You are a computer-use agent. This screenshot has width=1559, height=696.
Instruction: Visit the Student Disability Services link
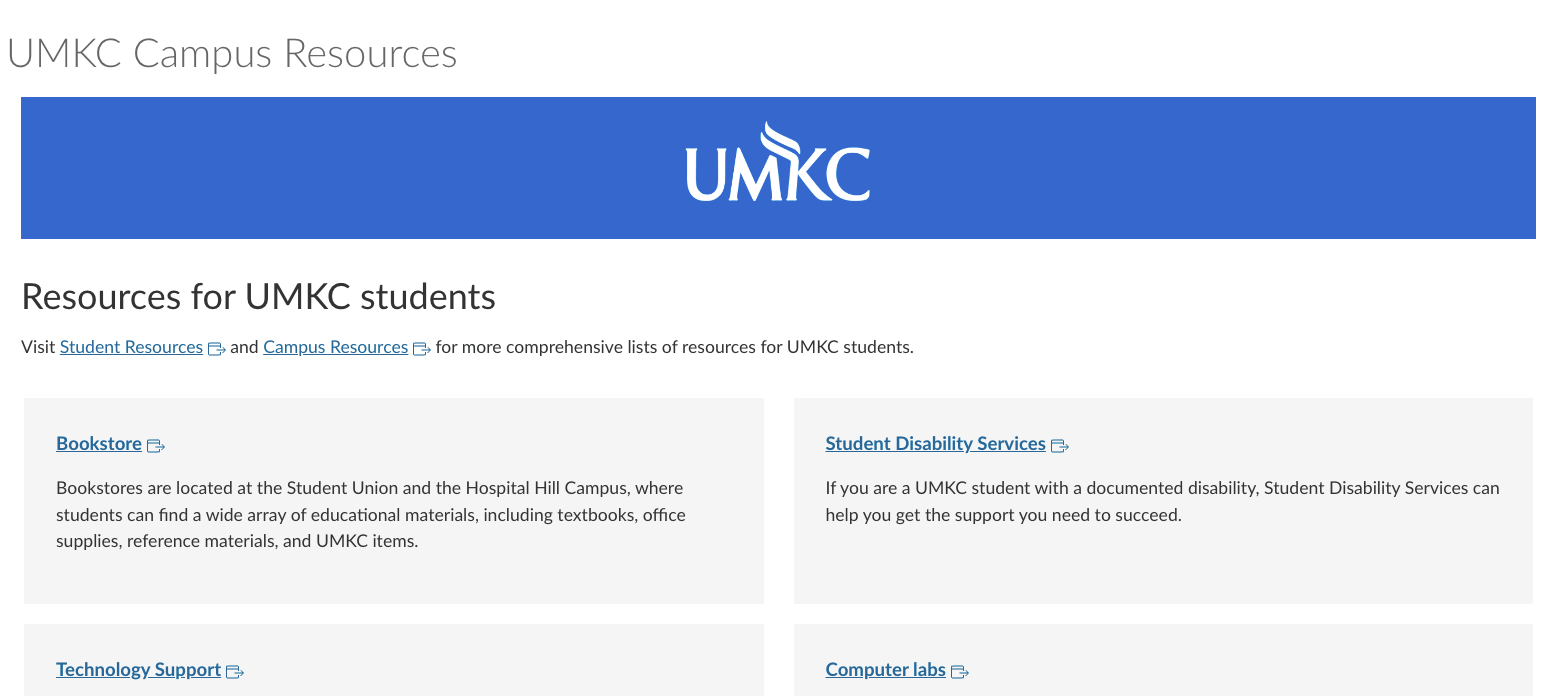935,444
